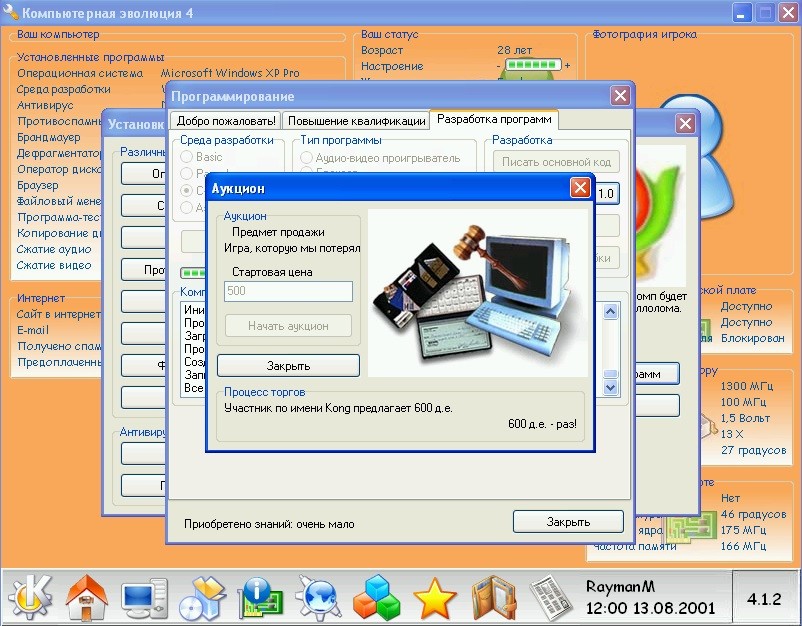This screenshot has width=802, height=626.
Task: Click the Сжатие аудио entry in installed programs
Action: [54, 249]
